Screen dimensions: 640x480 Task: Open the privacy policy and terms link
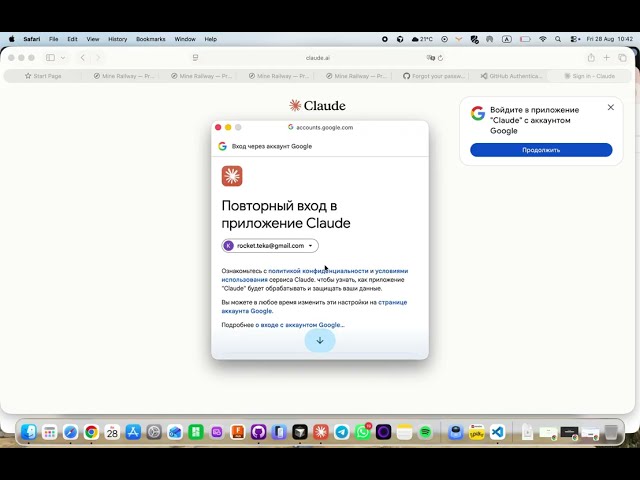(x=315, y=275)
